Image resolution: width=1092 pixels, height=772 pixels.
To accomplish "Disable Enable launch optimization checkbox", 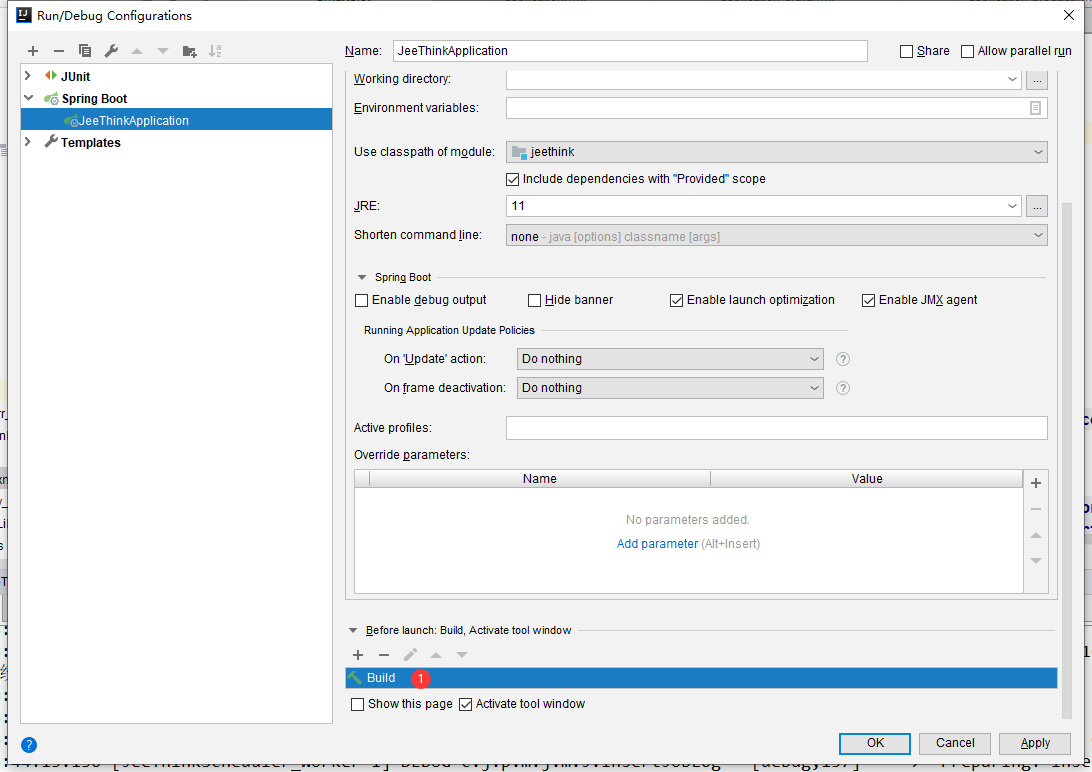I will click(x=676, y=301).
